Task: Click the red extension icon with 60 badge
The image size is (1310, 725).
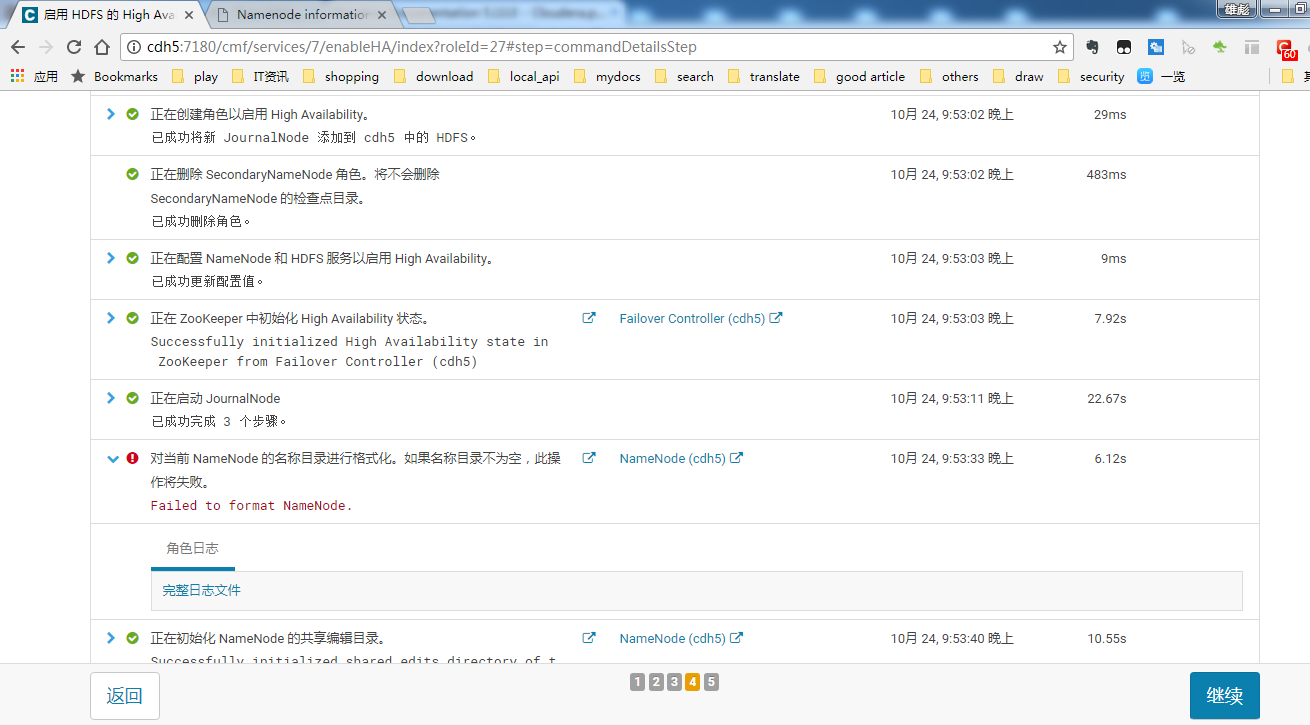Action: [x=1286, y=48]
